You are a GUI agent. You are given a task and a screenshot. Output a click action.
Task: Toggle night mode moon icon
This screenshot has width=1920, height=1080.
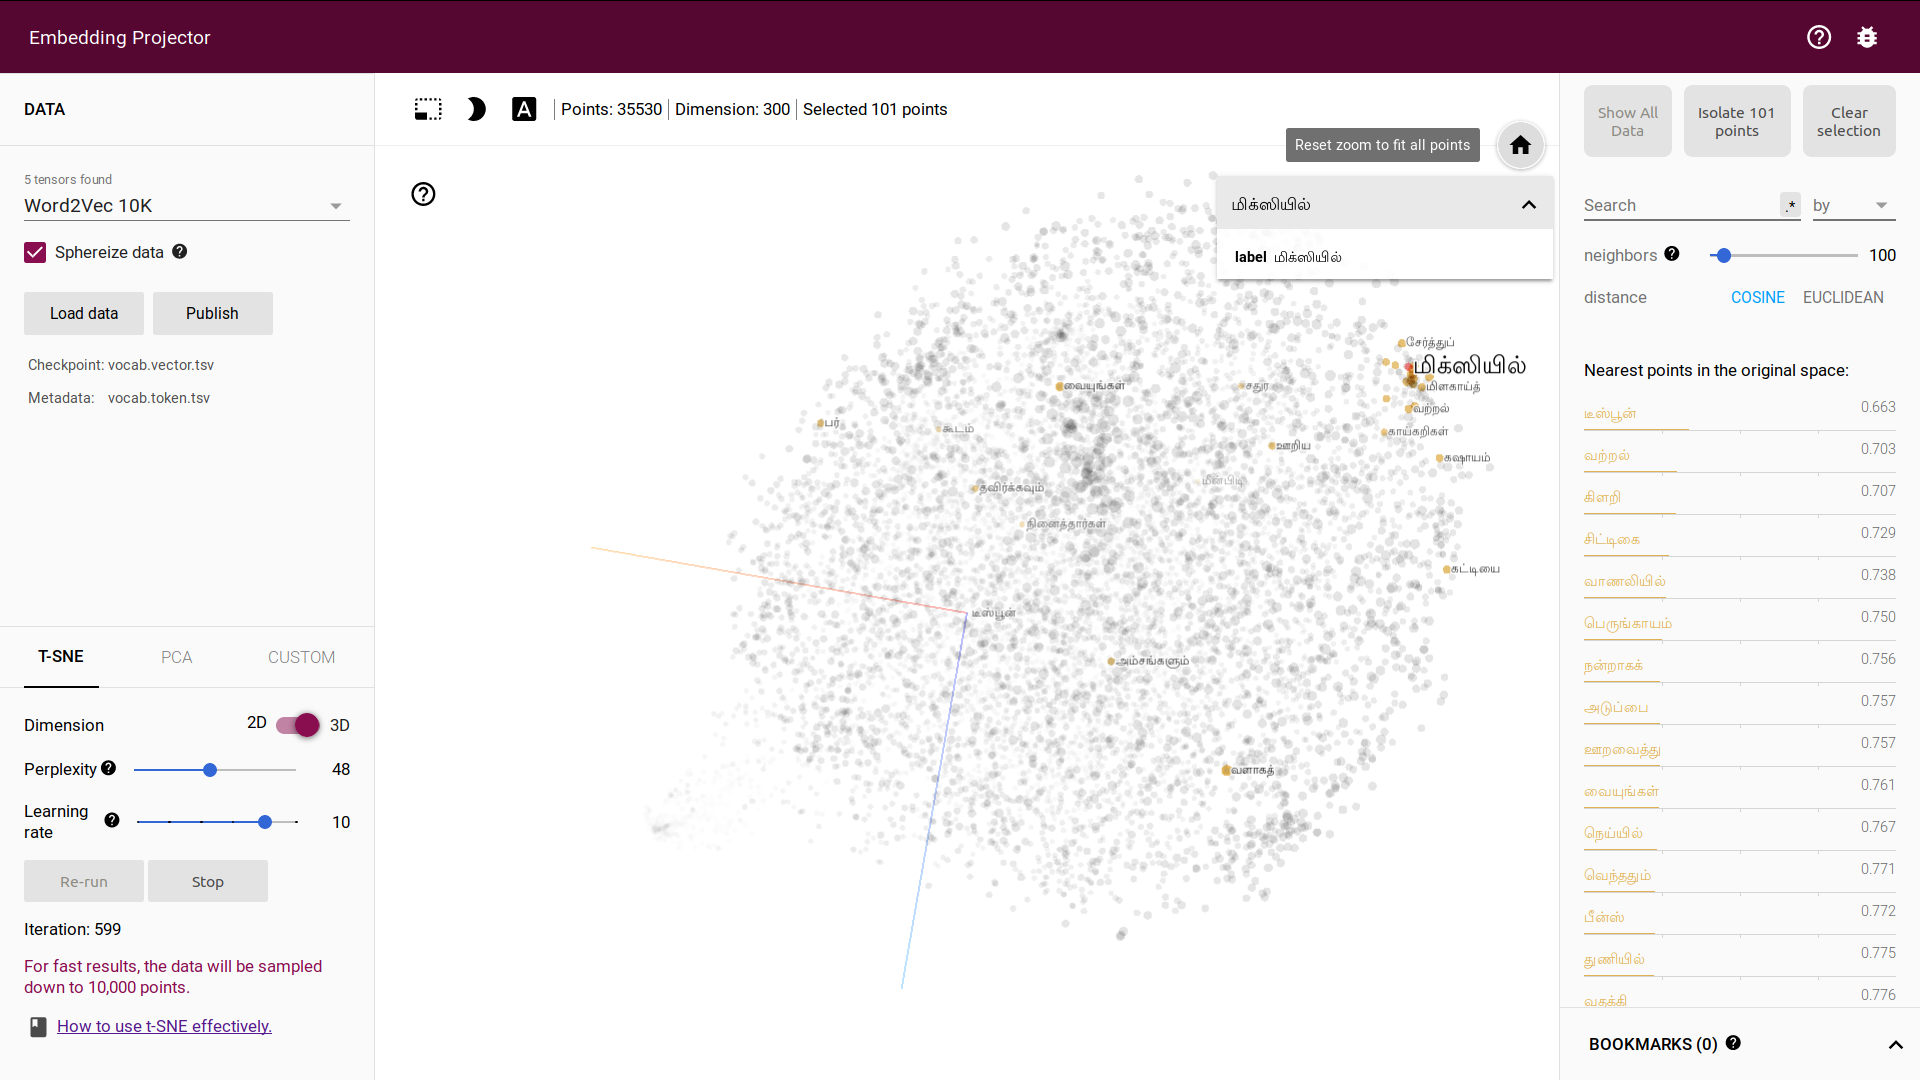(476, 109)
